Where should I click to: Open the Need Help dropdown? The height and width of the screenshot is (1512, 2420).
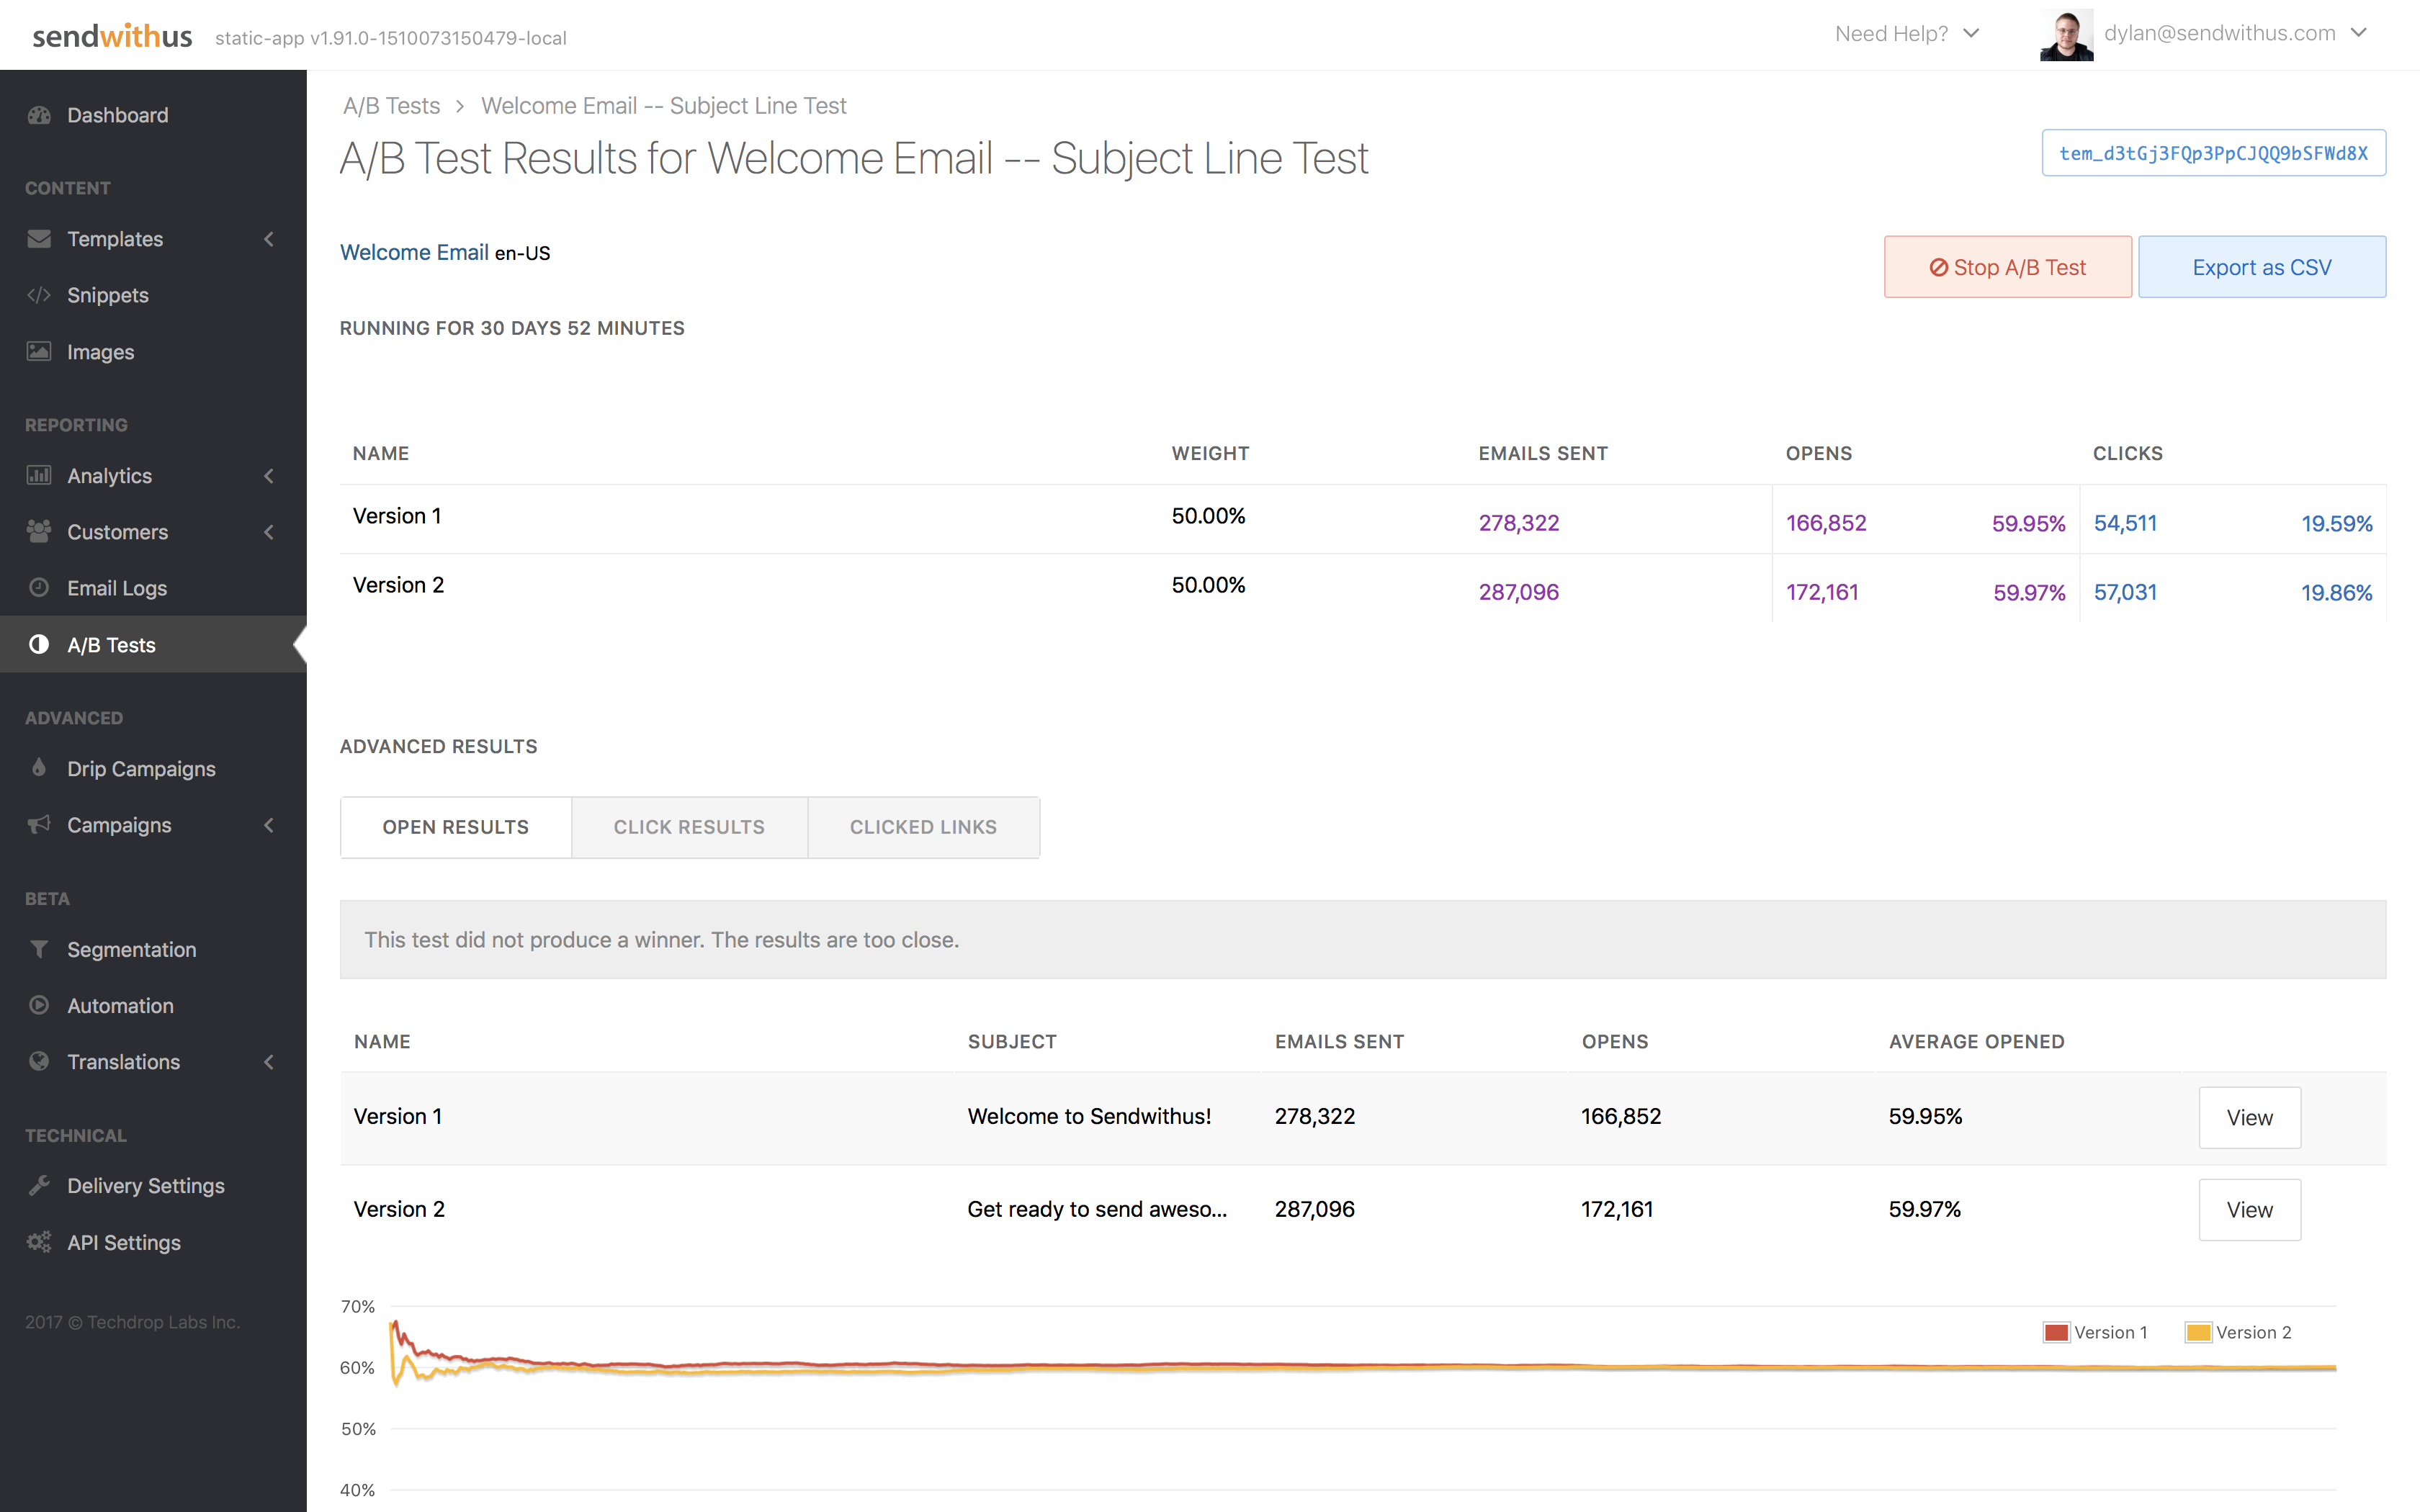(x=1906, y=34)
